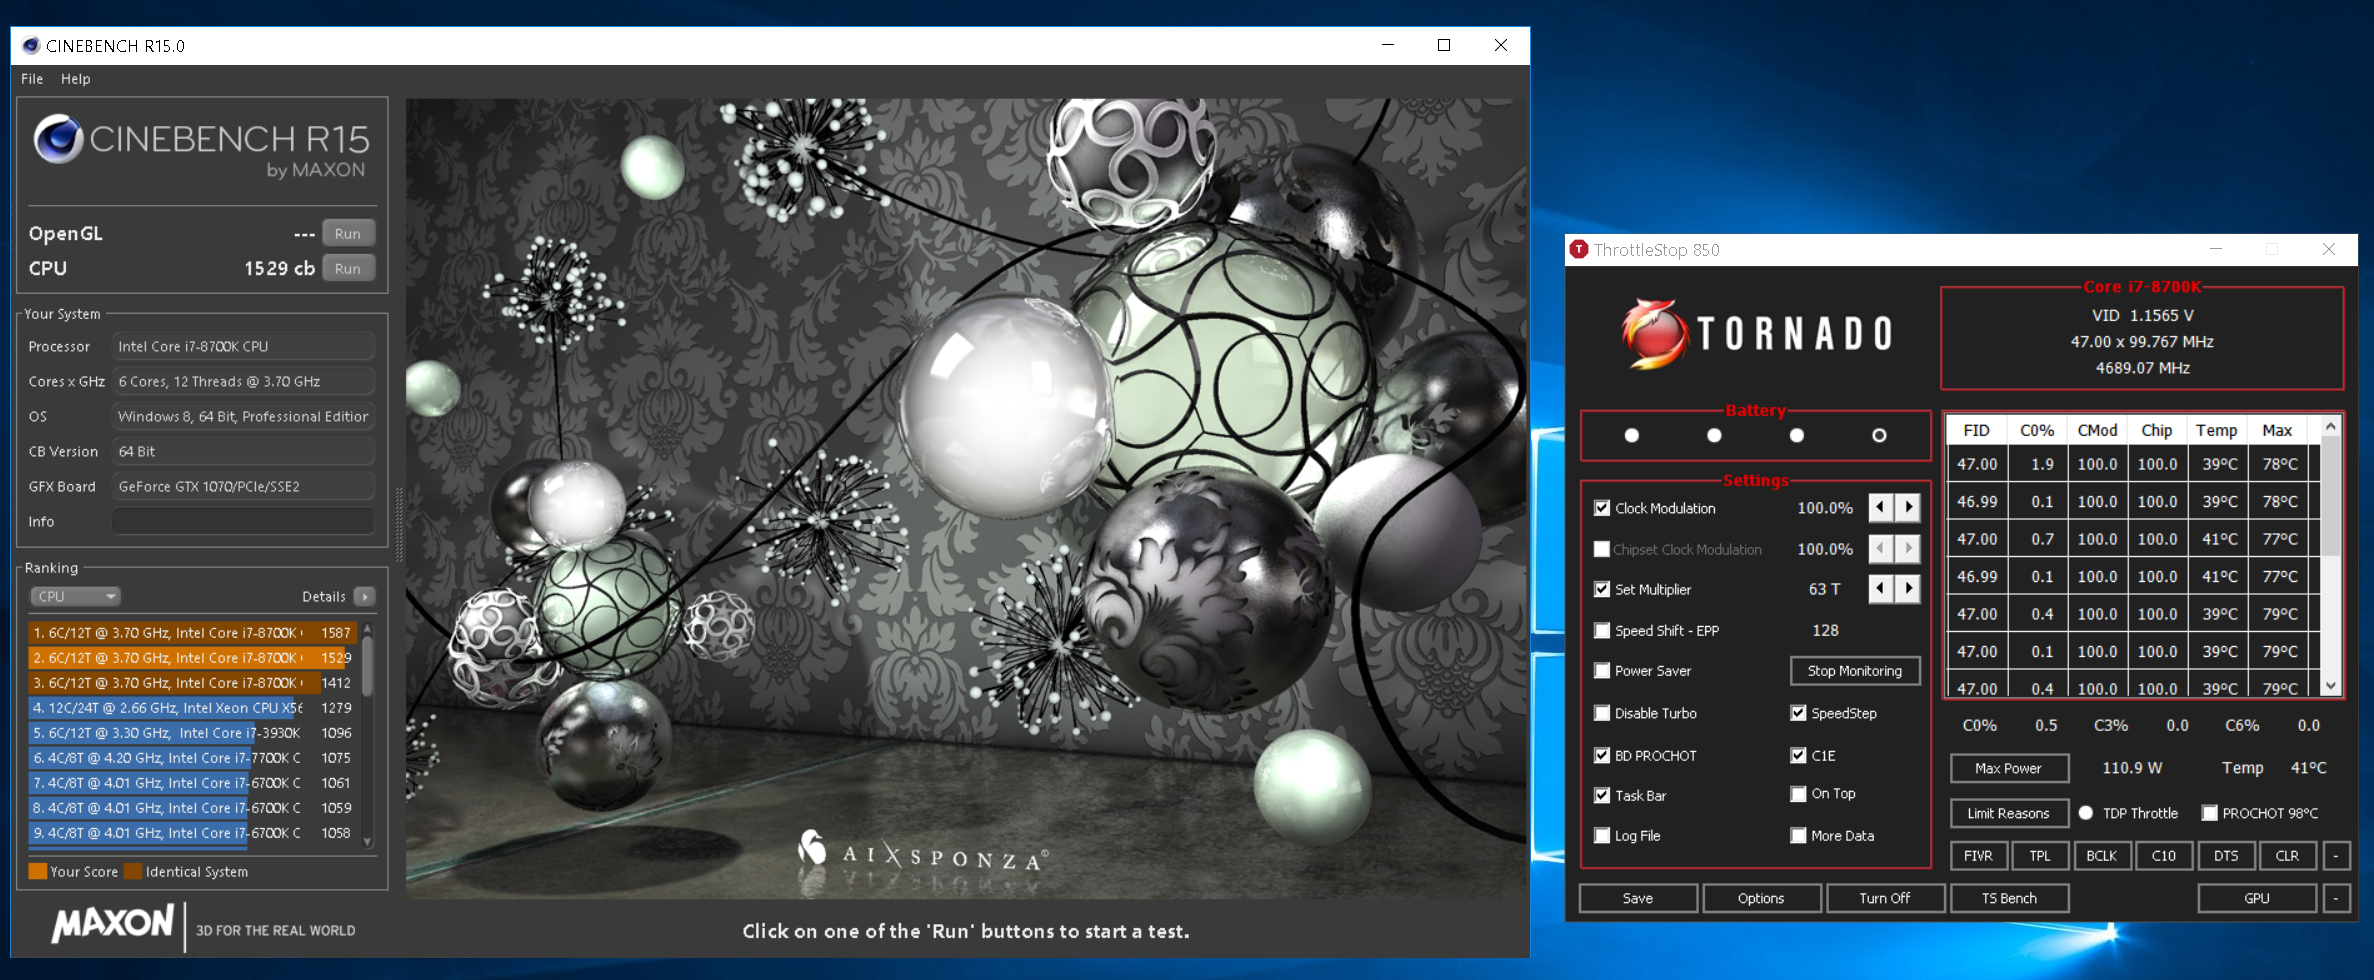
Task: Select ranking entry 1 scoring 1587
Action: coord(192,633)
